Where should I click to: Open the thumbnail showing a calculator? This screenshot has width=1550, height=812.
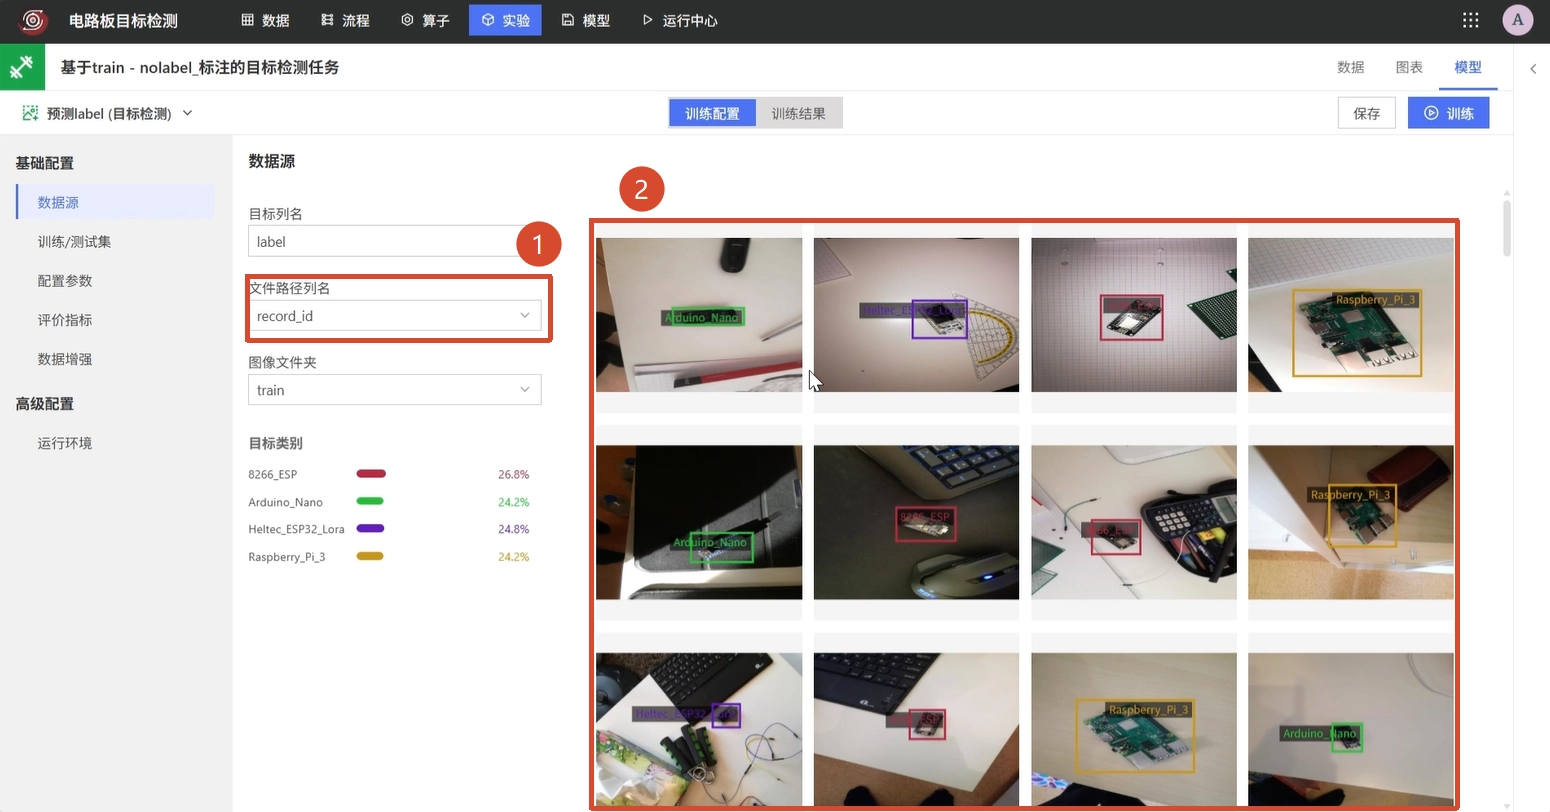[1134, 522]
